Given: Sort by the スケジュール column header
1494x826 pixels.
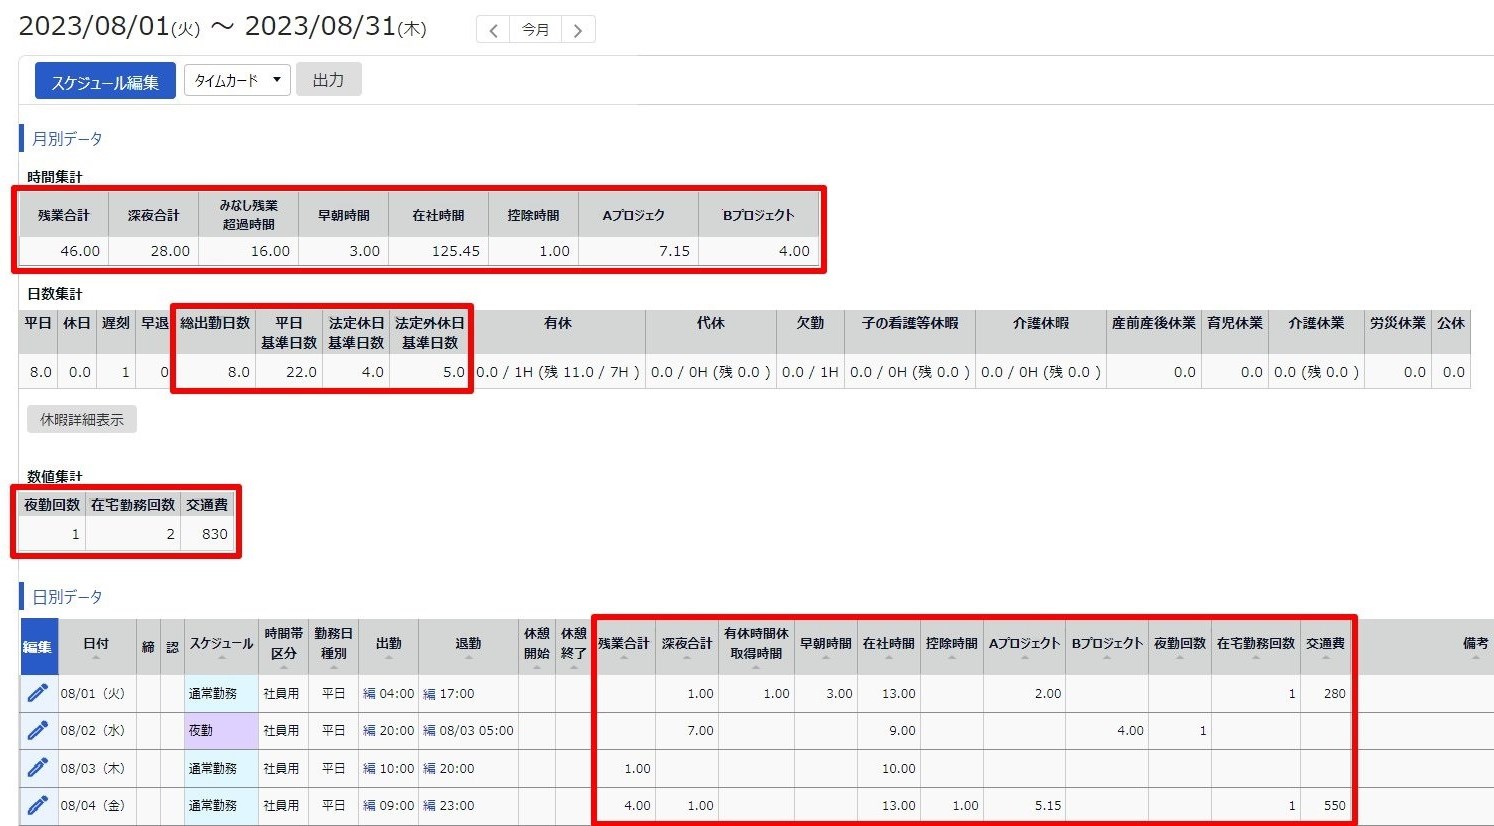Looking at the screenshot, I should pos(221,645).
